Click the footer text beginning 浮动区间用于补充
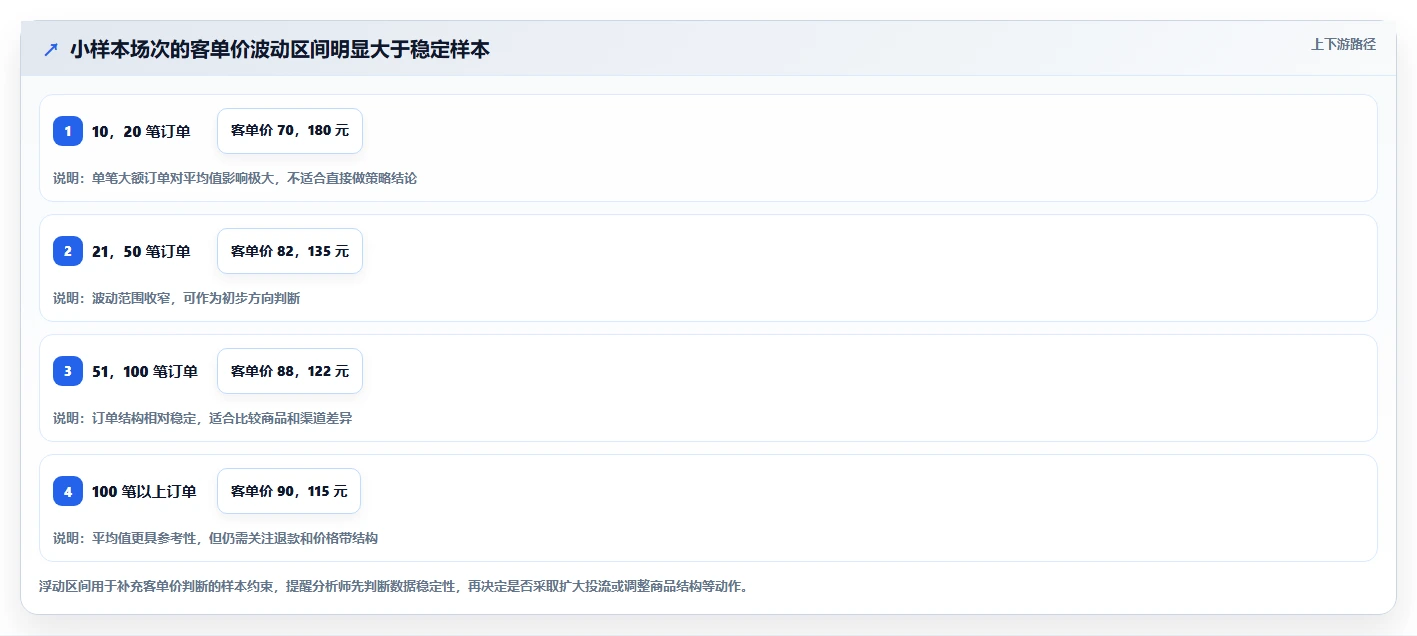Screen dimensions: 1417x636 click(x=393, y=586)
